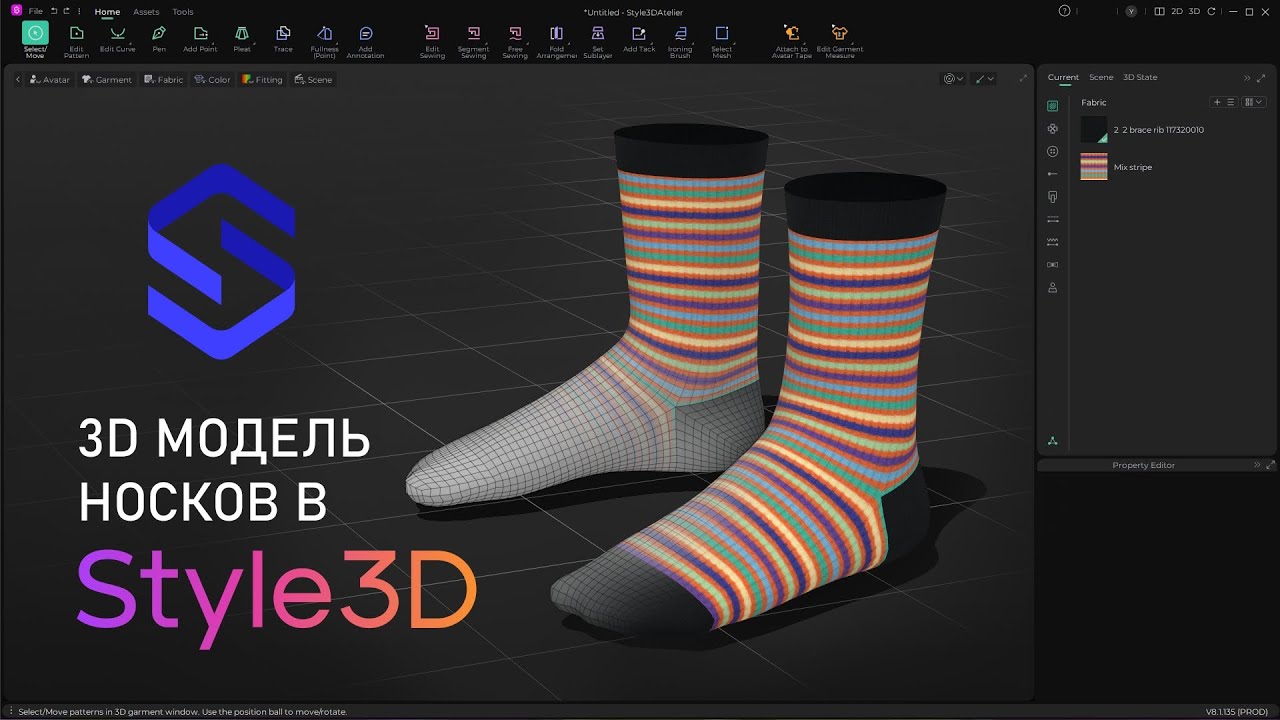Select the Select/Move tool
Screen dimensions: 1280x720
click(x=35, y=40)
